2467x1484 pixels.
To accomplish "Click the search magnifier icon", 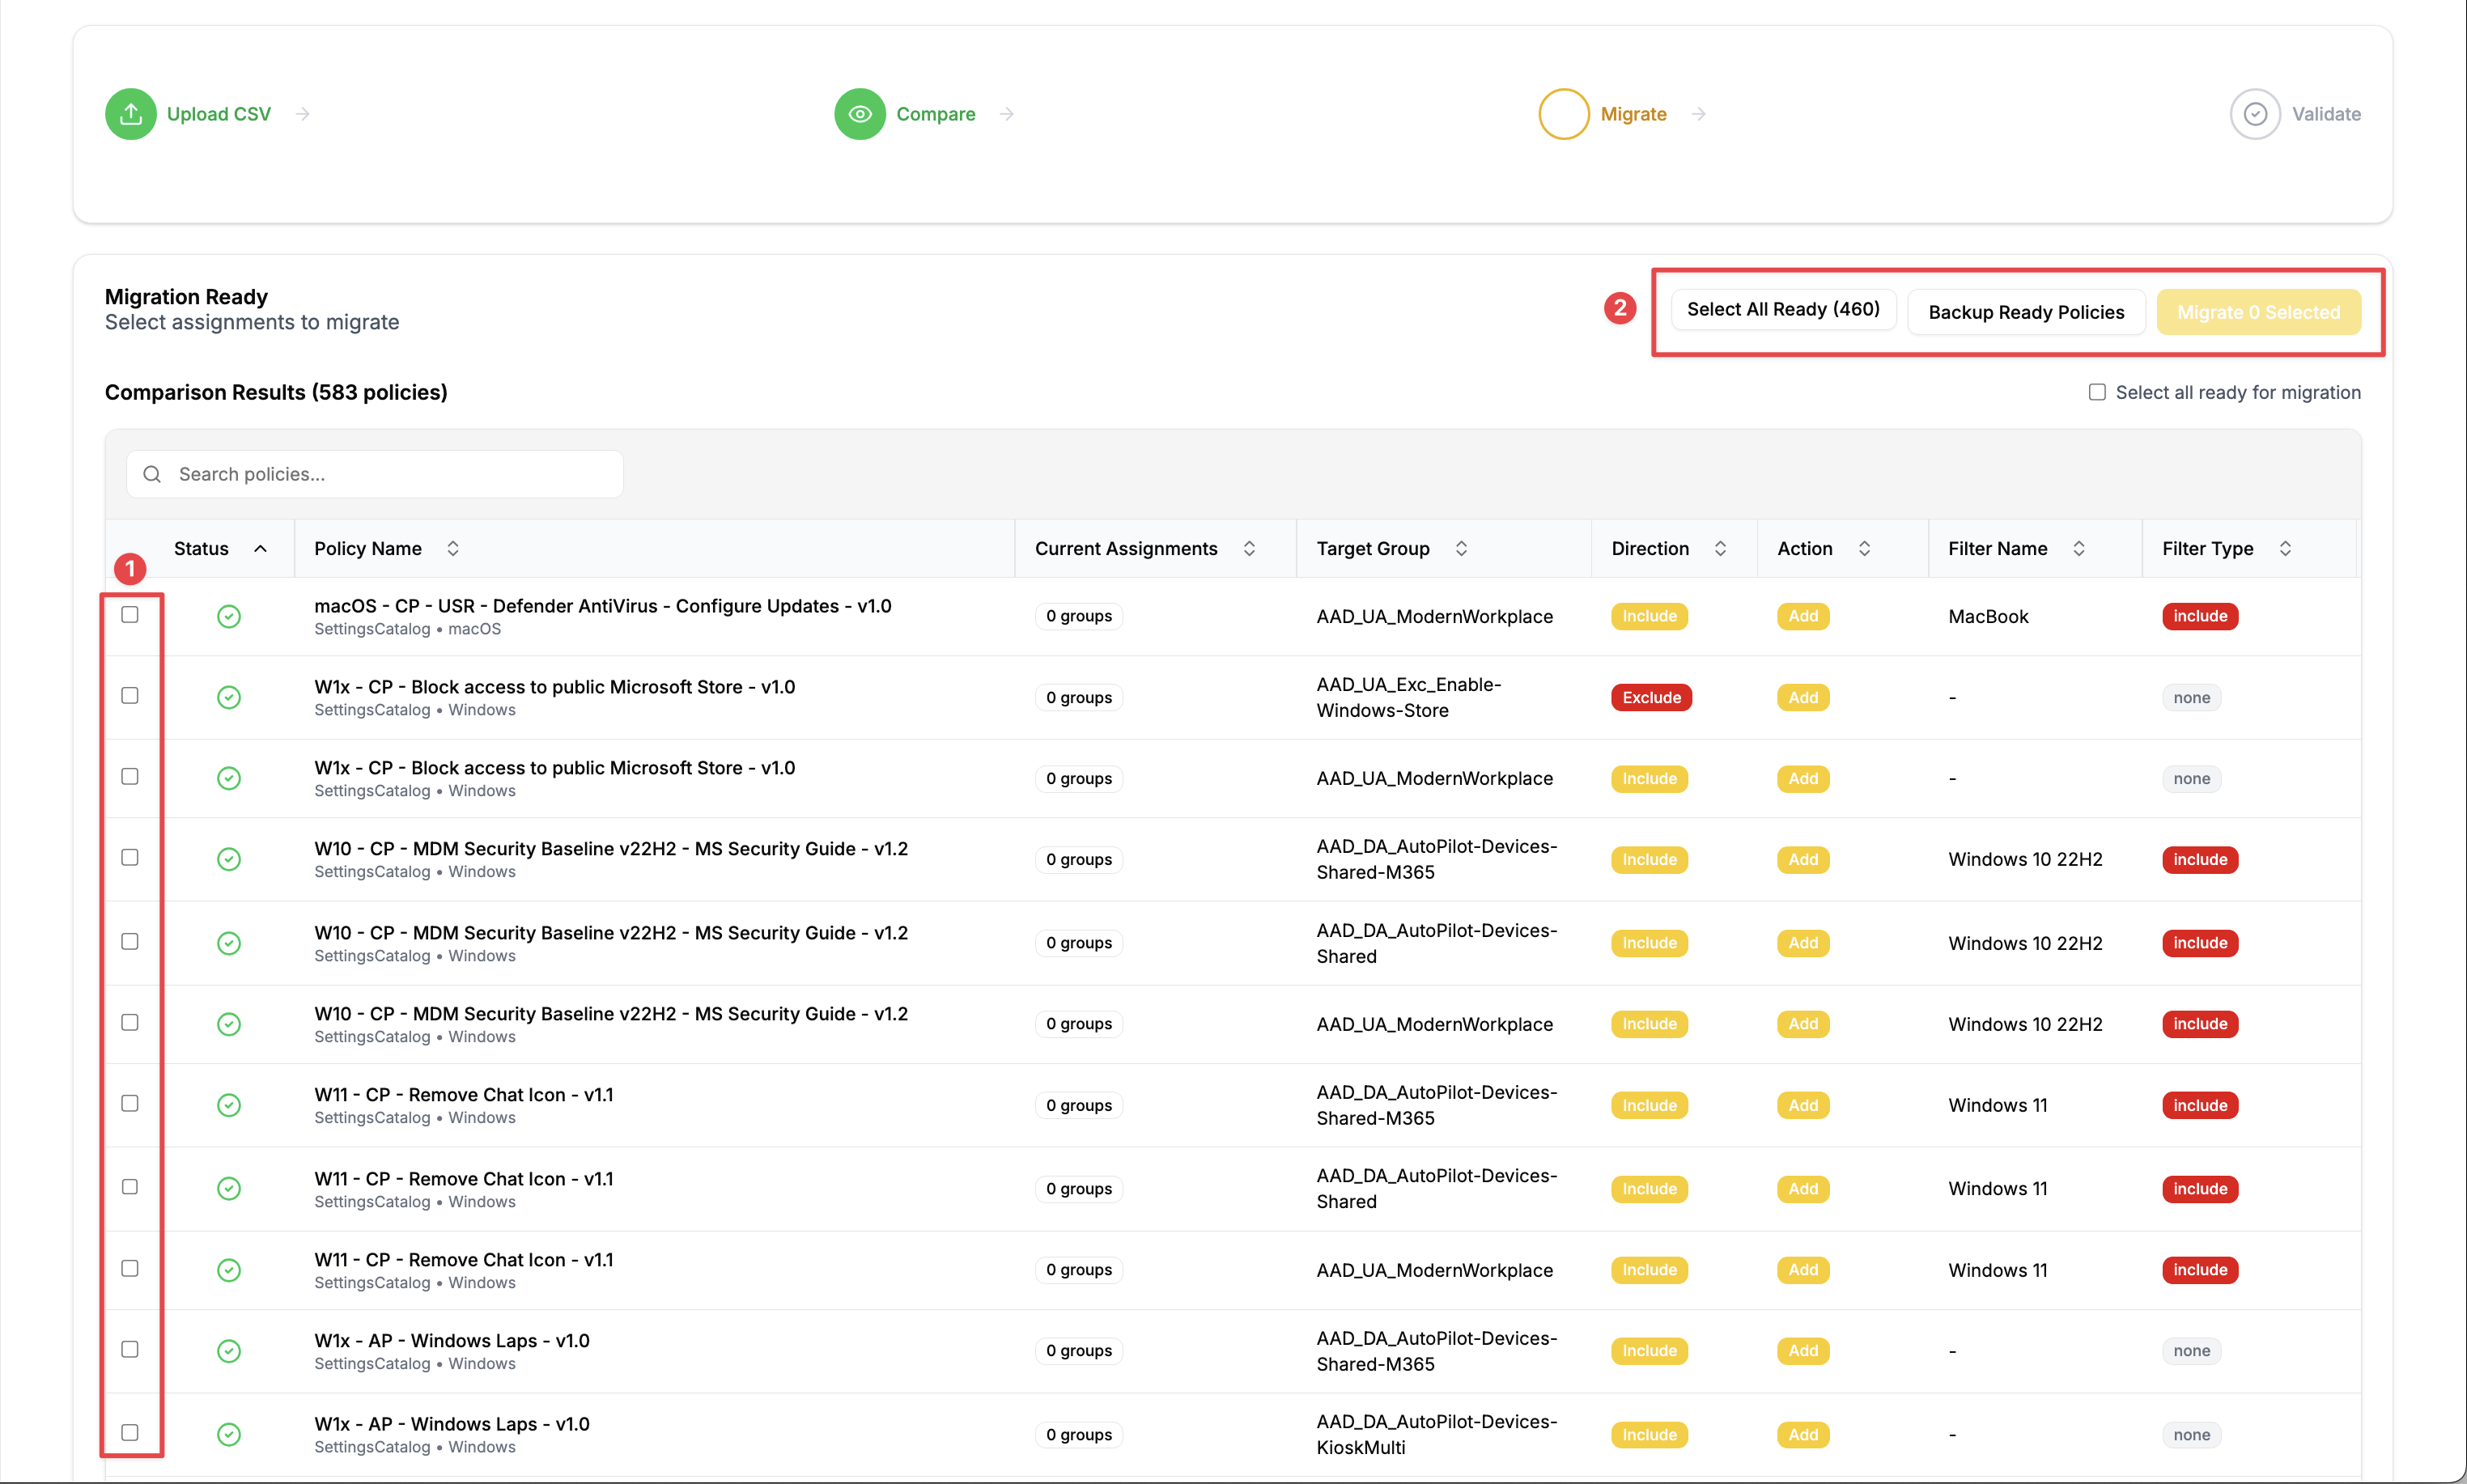I will tap(152, 473).
